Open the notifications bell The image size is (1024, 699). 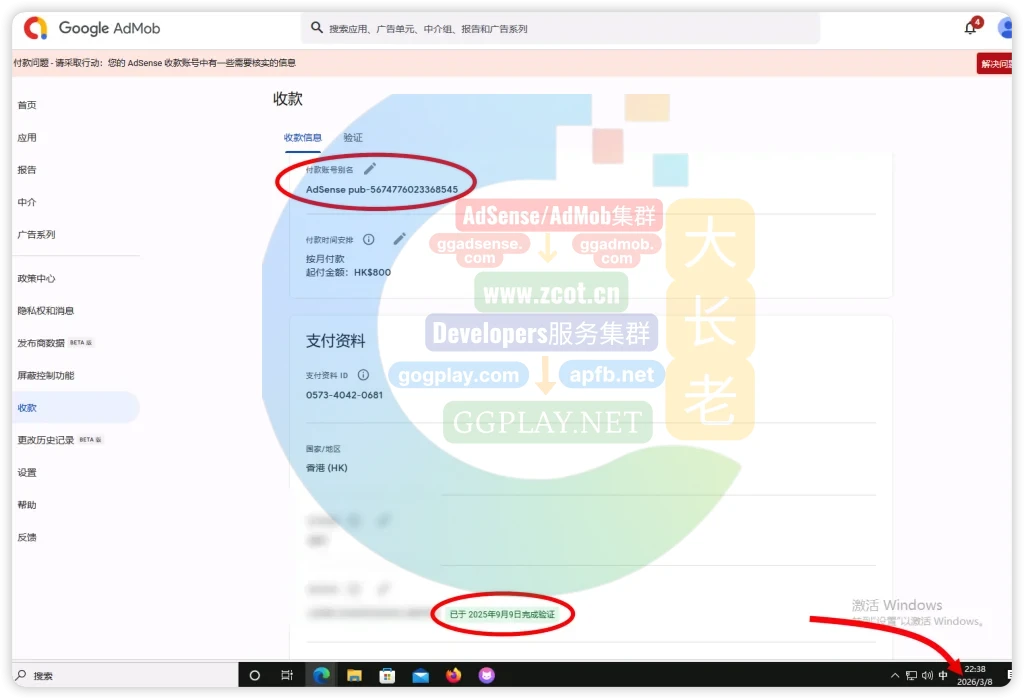970,28
